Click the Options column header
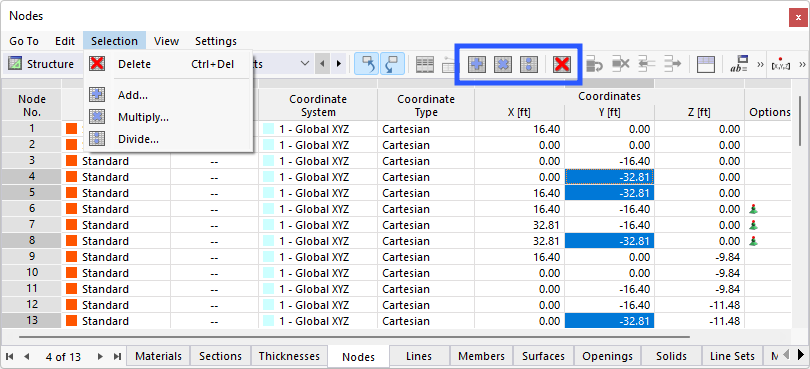This screenshot has height=369, width=810. tap(769, 112)
